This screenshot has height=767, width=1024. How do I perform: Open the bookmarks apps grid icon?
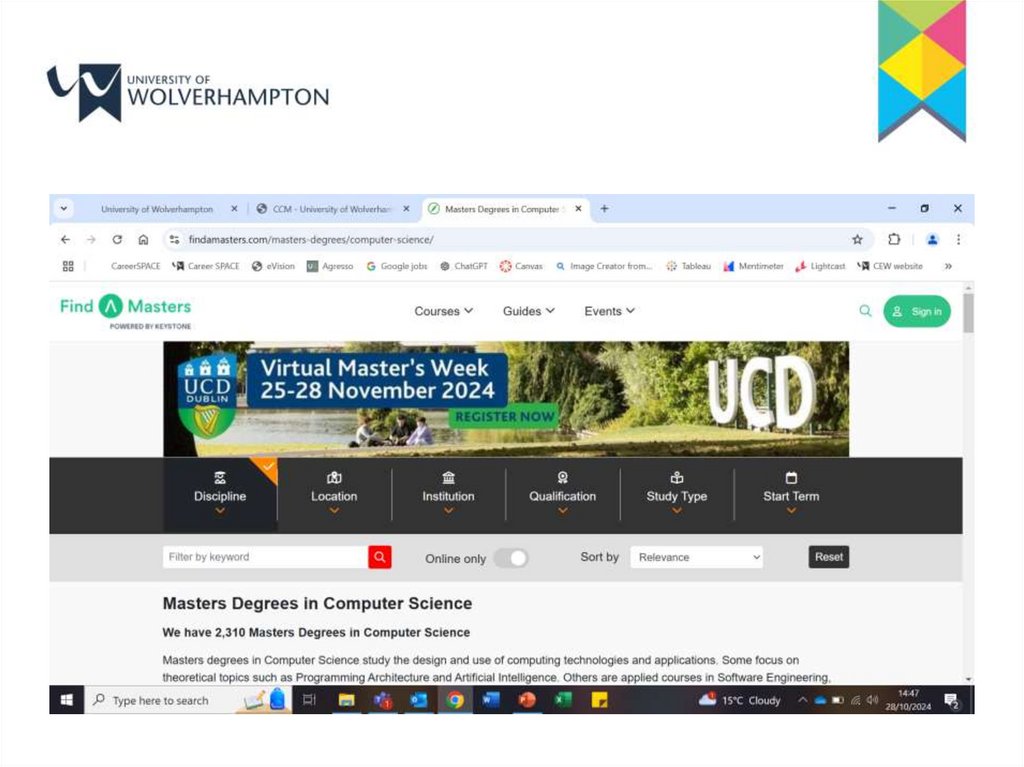tap(68, 266)
